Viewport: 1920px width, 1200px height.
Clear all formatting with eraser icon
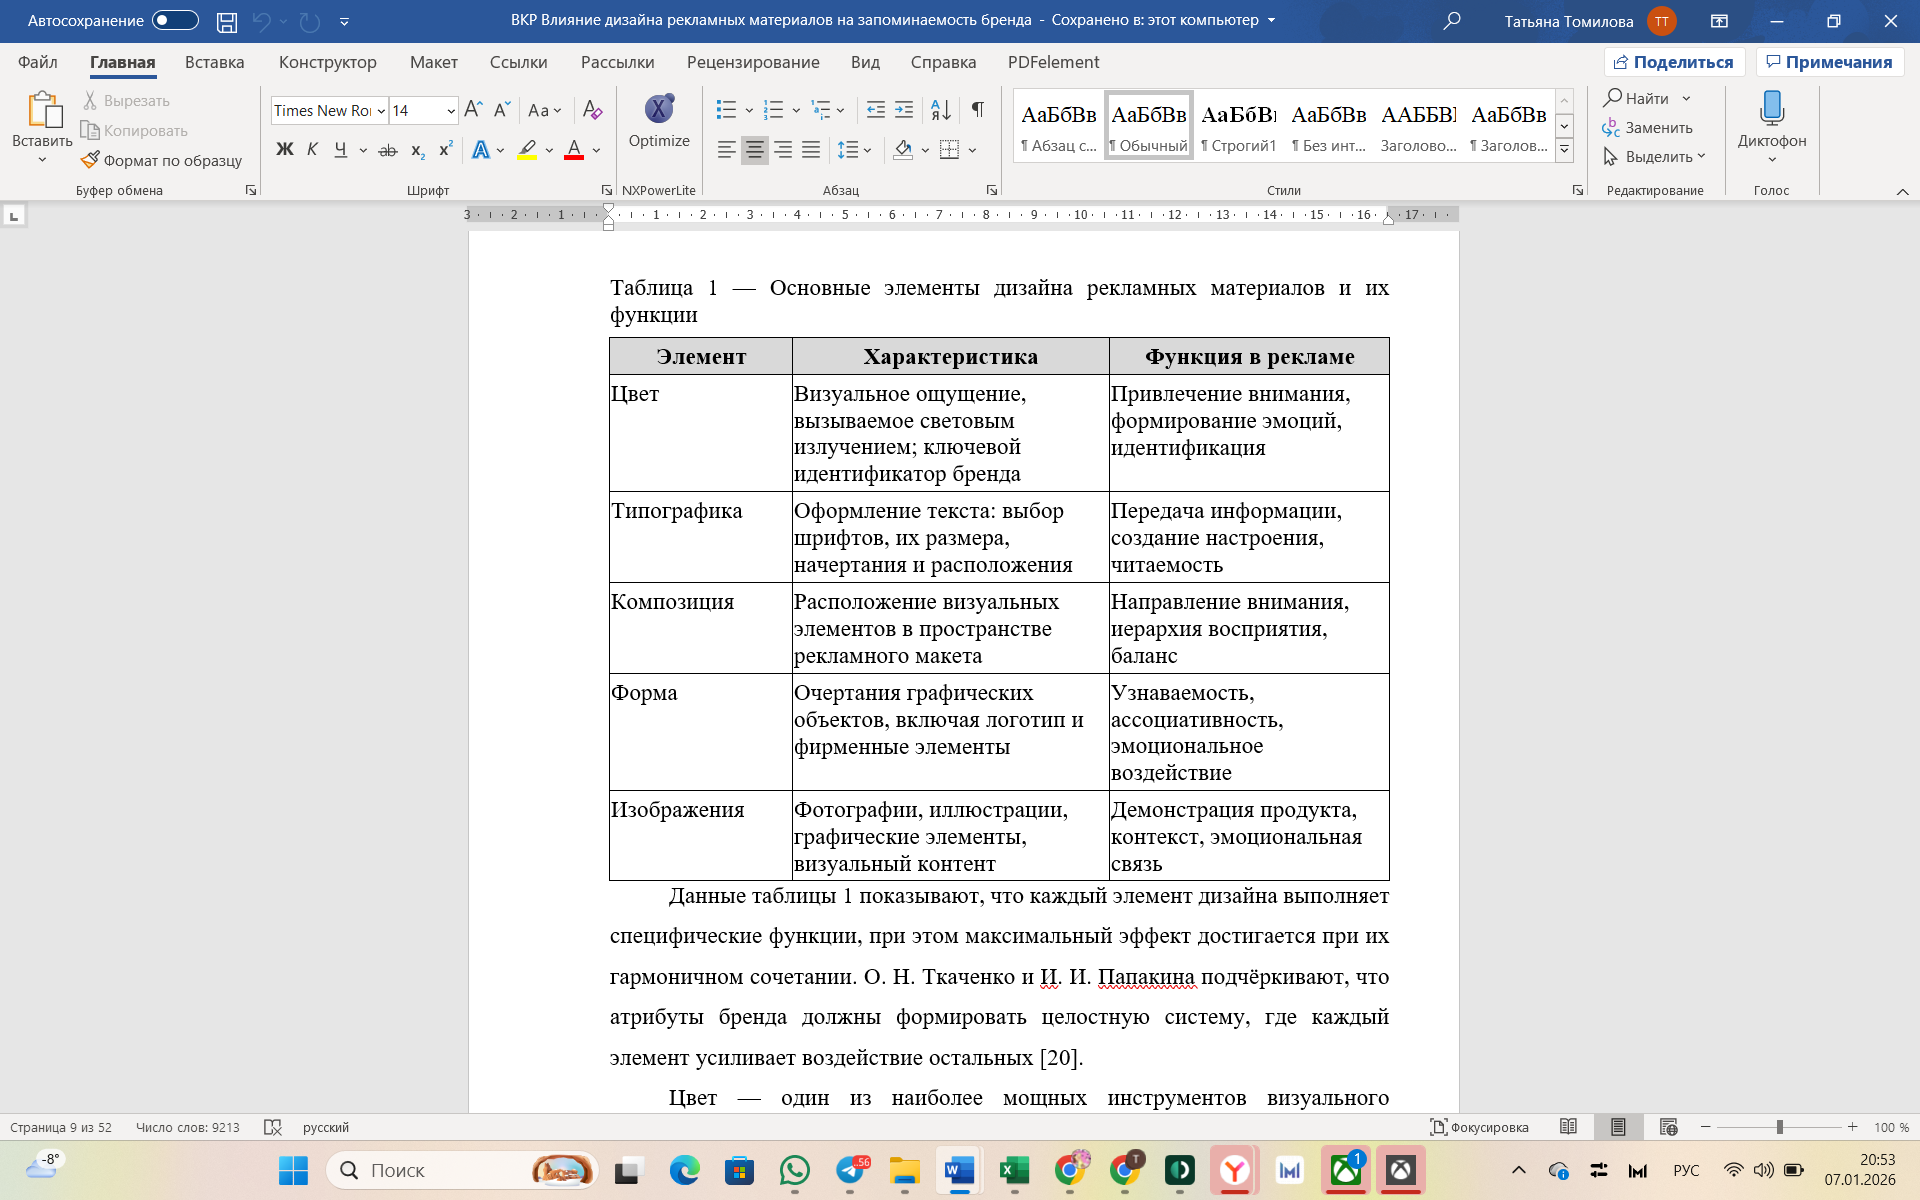point(592,109)
